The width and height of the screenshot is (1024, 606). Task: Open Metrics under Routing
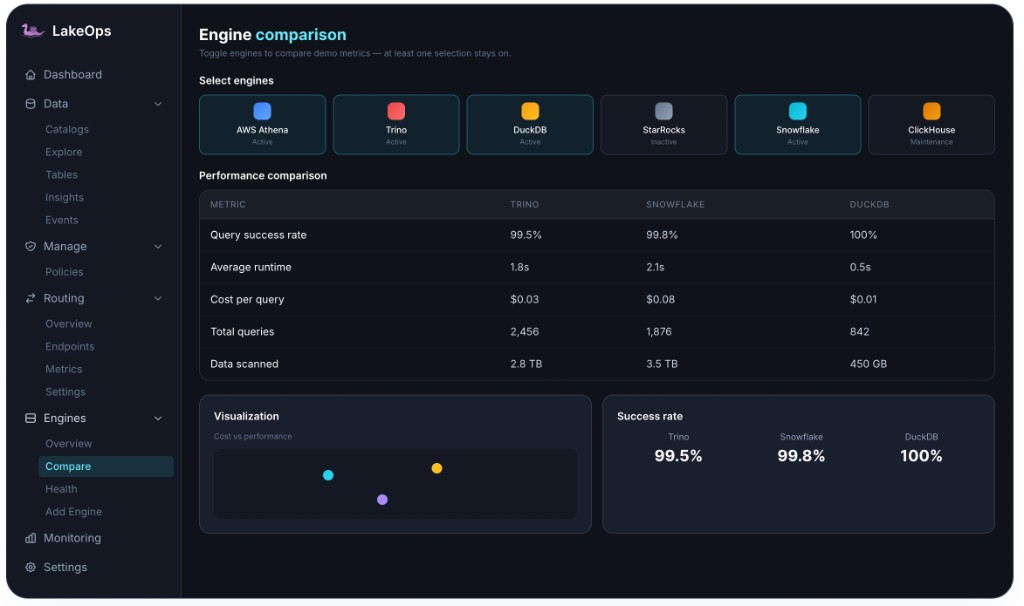[x=63, y=369]
